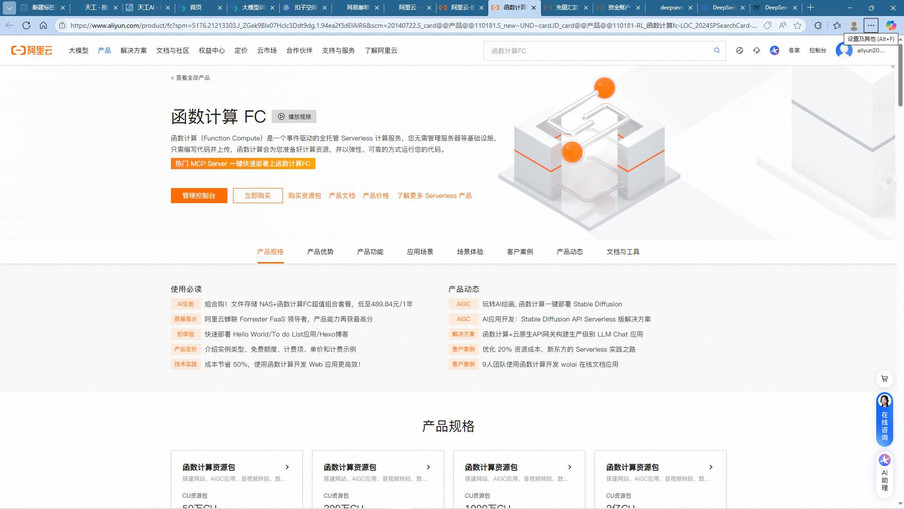Open the 解决方案 nav menu
The height and width of the screenshot is (509, 904).
tap(134, 51)
